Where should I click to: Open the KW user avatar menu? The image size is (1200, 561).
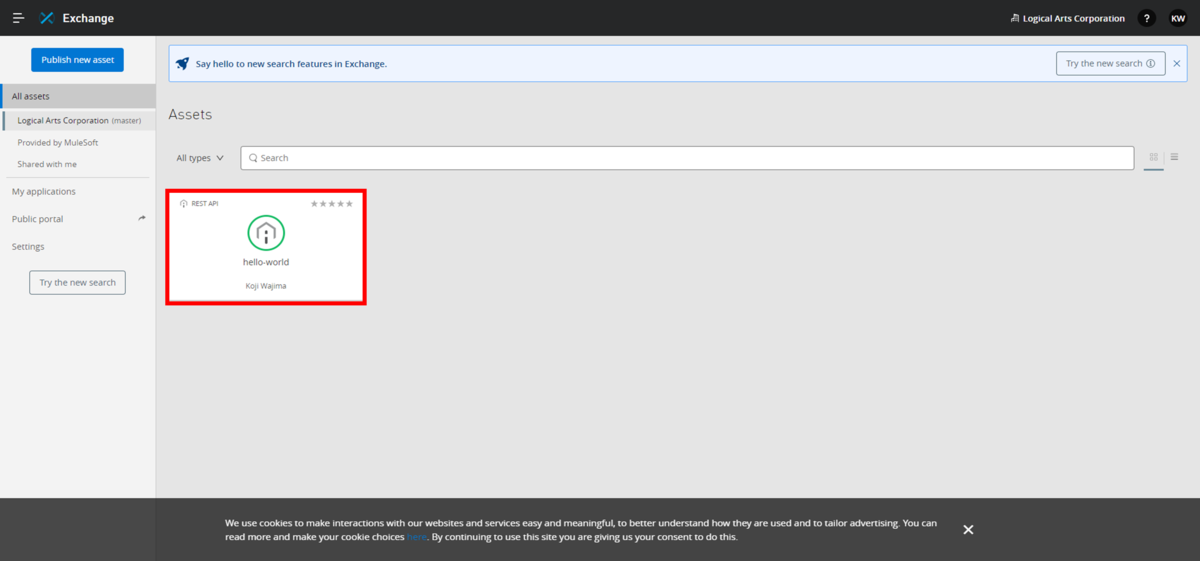point(1178,18)
